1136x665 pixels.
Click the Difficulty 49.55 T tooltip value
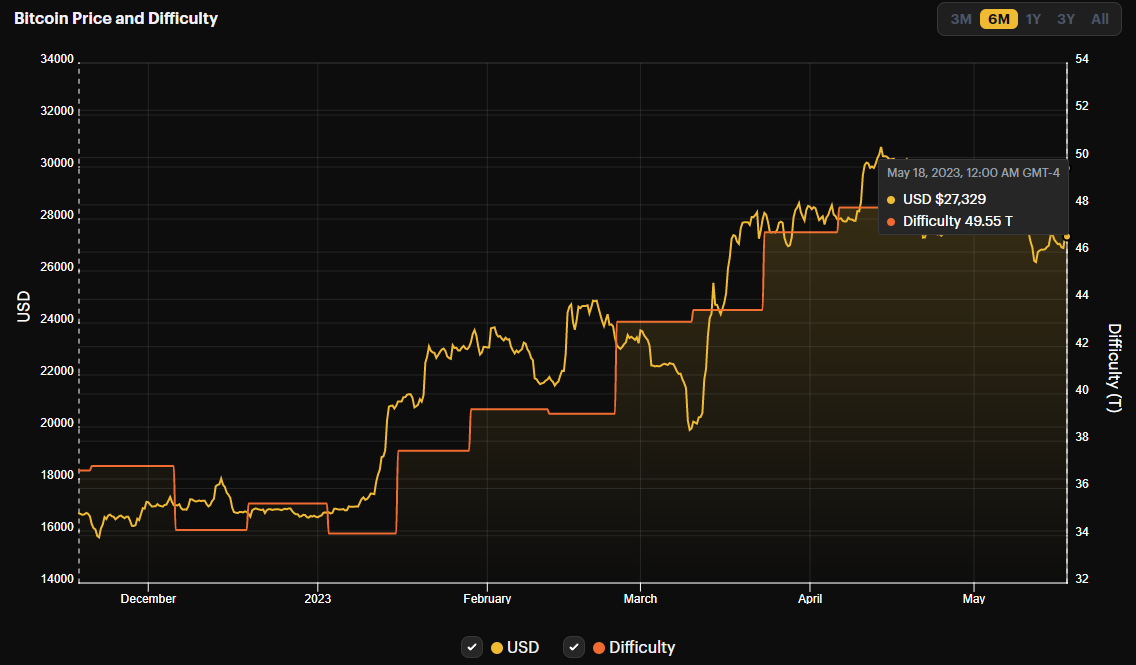pyautogui.click(x=958, y=221)
